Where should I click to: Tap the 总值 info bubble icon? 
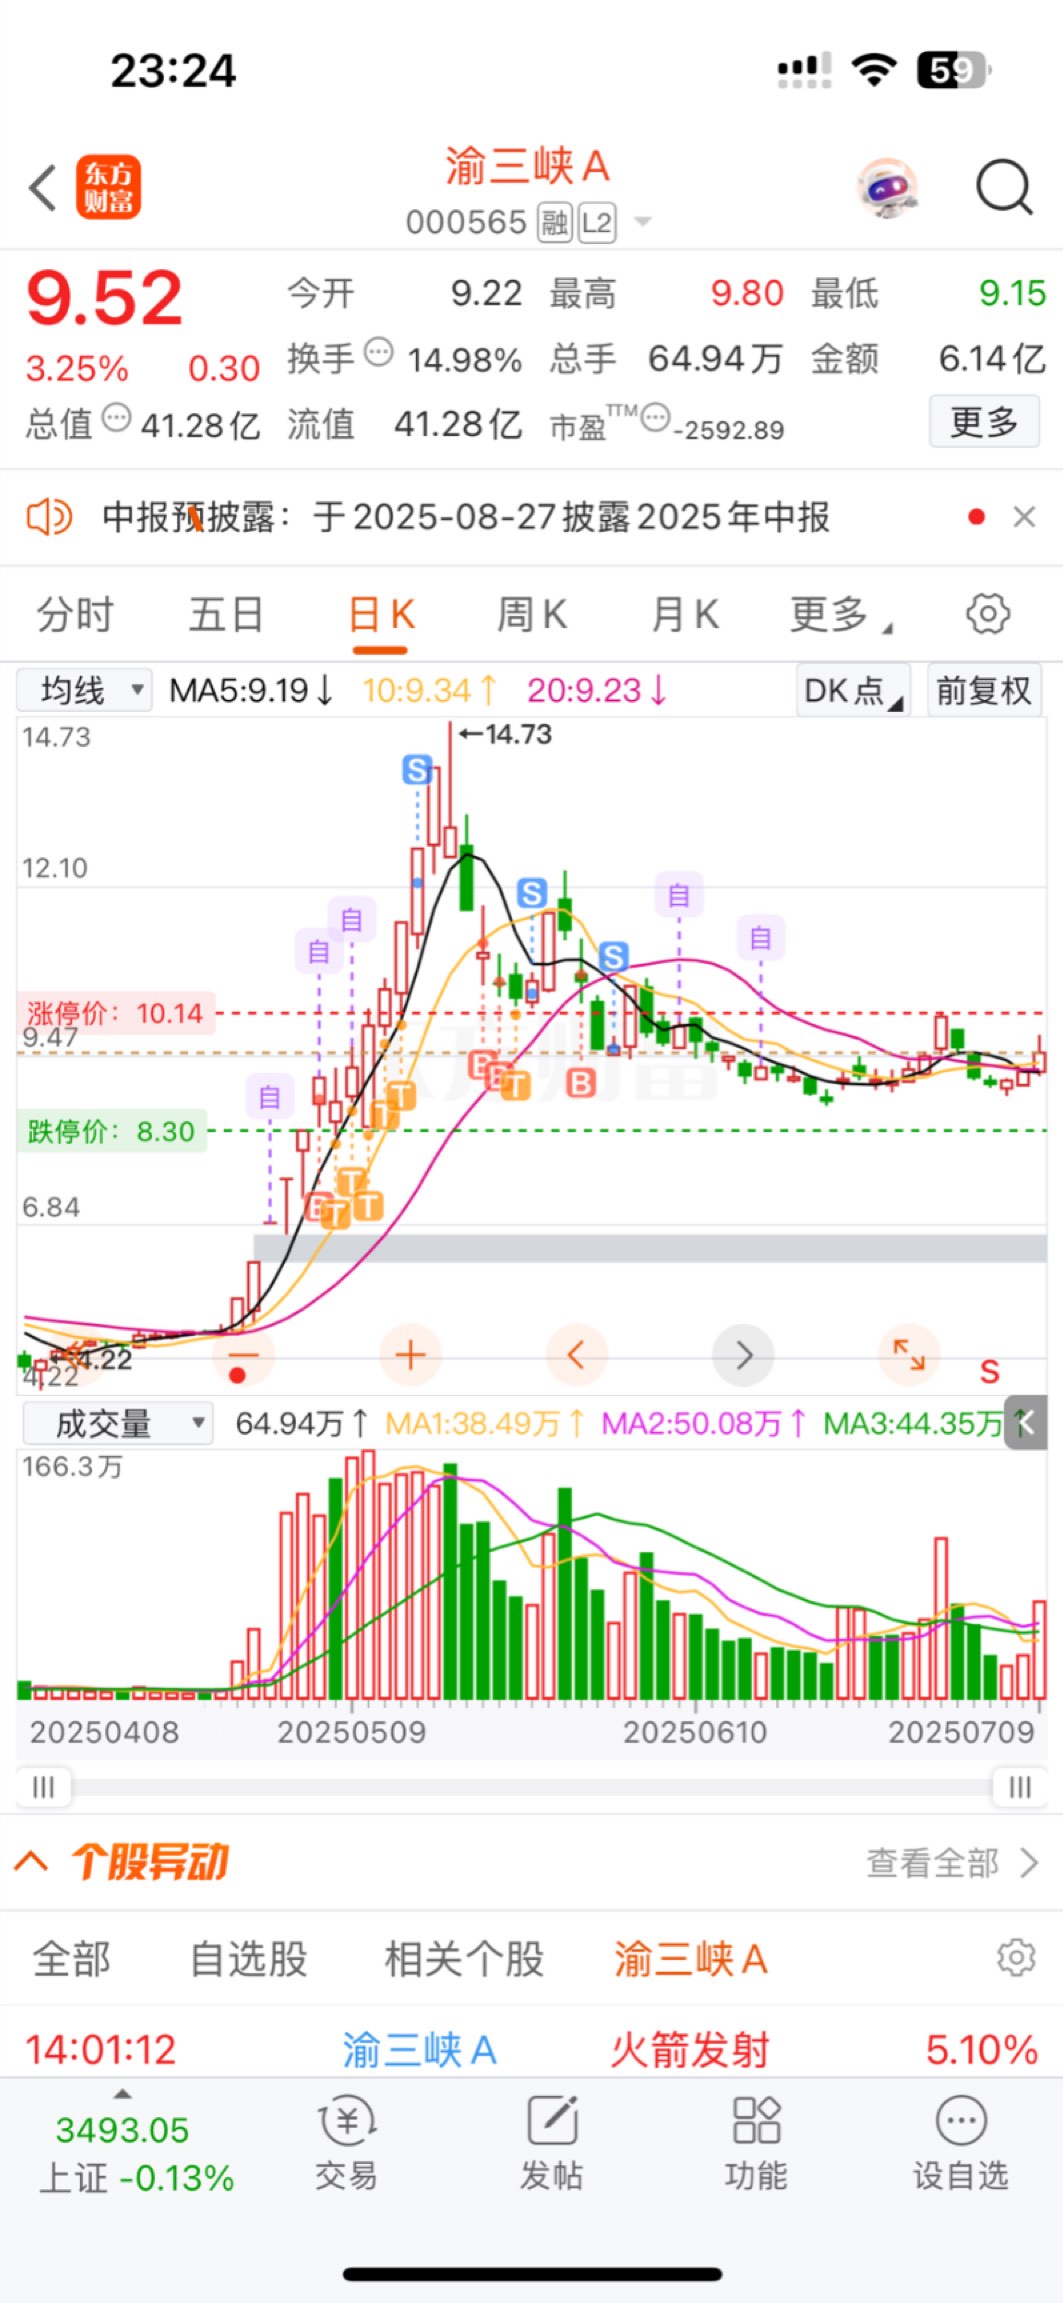117,417
